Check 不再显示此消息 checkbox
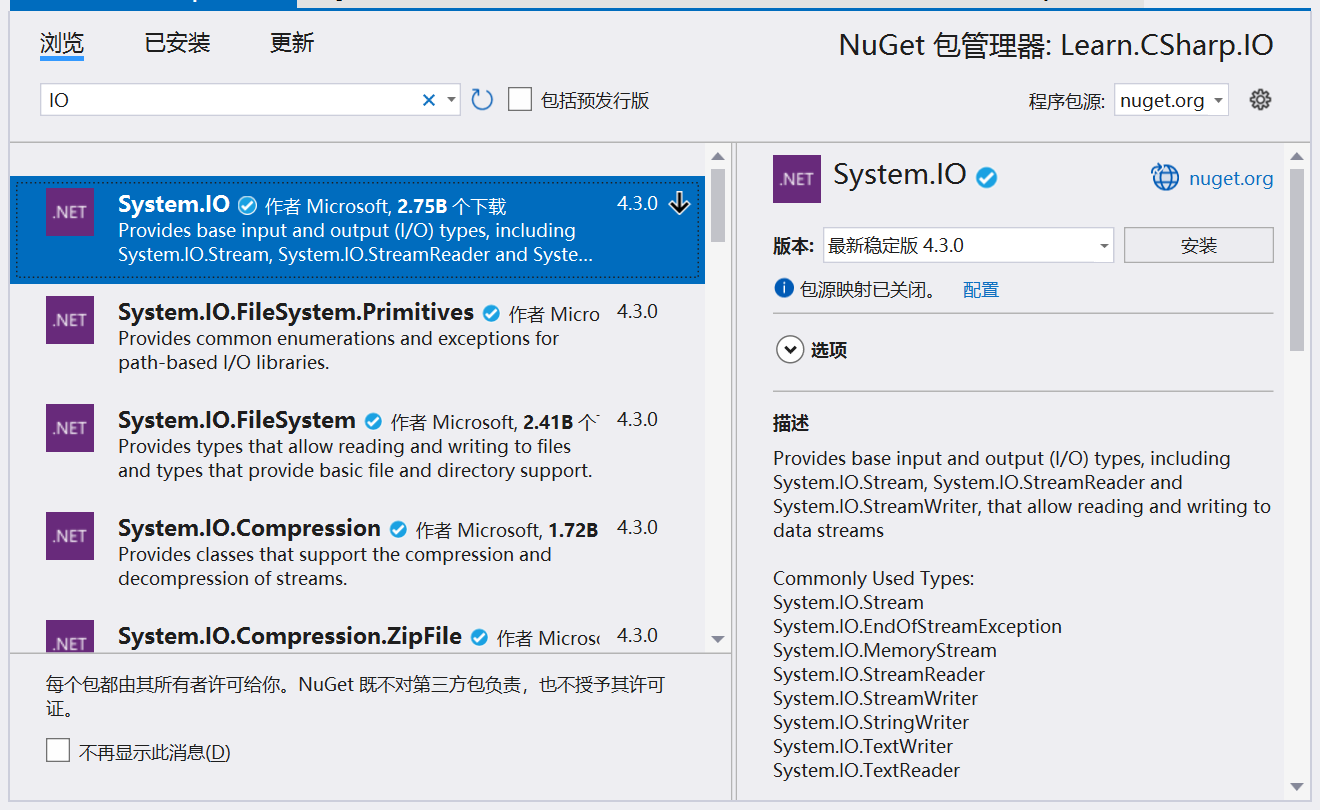1320x810 pixels. (x=58, y=751)
